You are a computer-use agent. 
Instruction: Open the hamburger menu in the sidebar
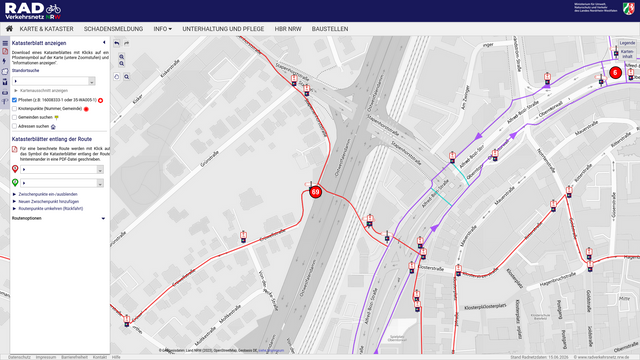pyautogui.click(x=5, y=43)
